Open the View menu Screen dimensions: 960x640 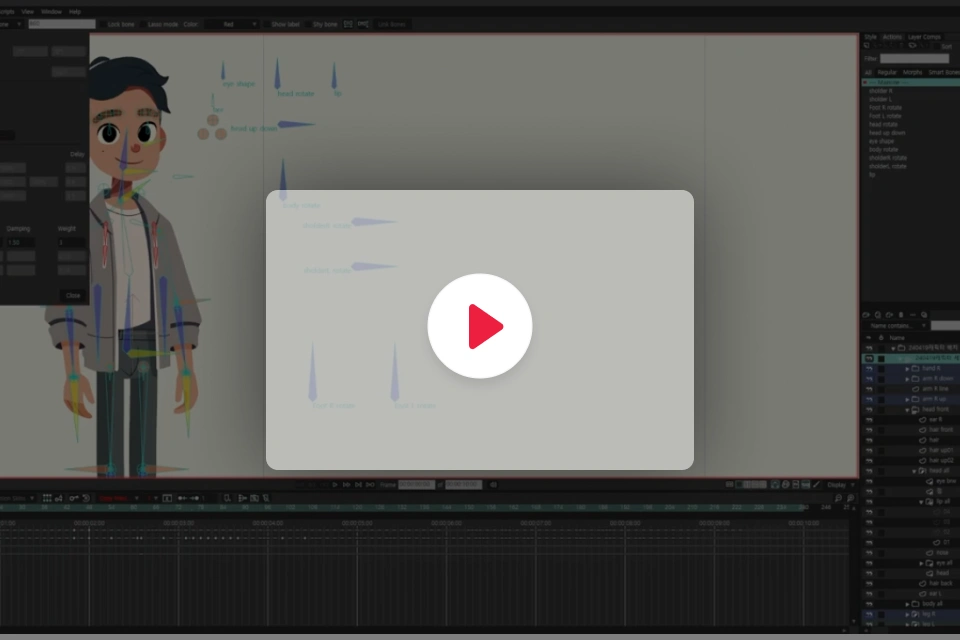click(28, 12)
